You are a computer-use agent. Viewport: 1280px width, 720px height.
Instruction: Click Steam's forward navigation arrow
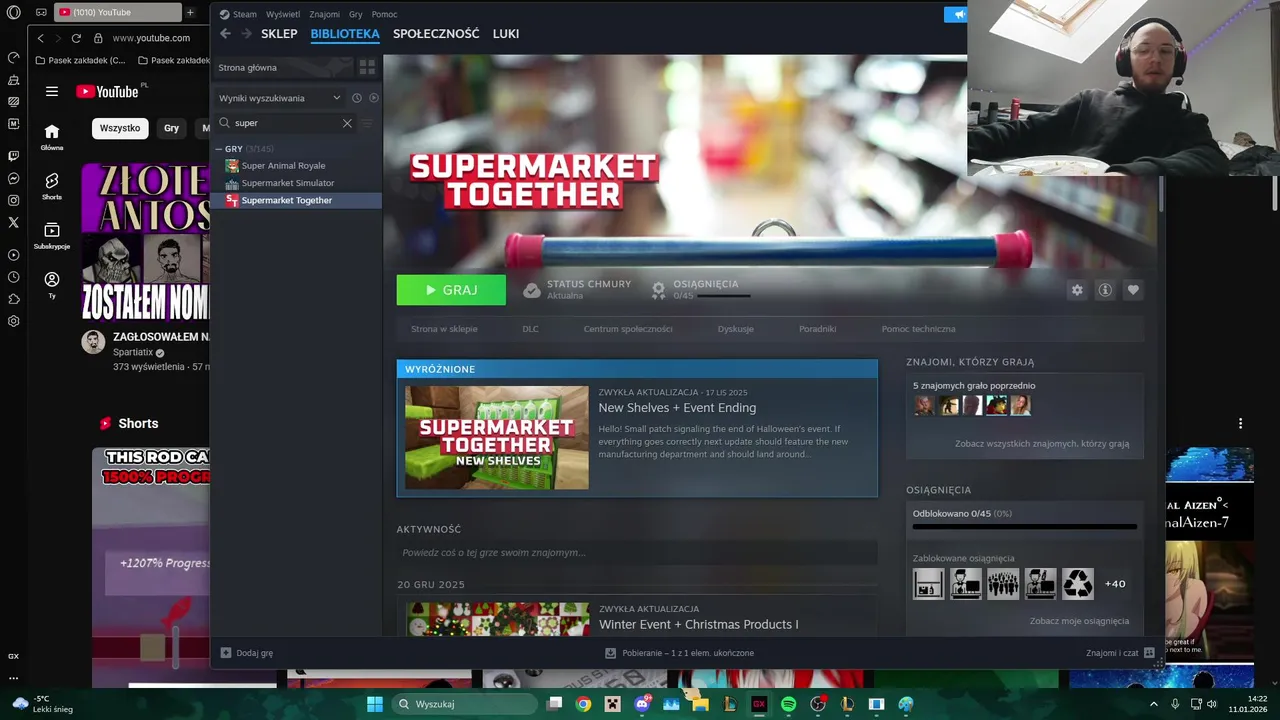pyautogui.click(x=246, y=33)
